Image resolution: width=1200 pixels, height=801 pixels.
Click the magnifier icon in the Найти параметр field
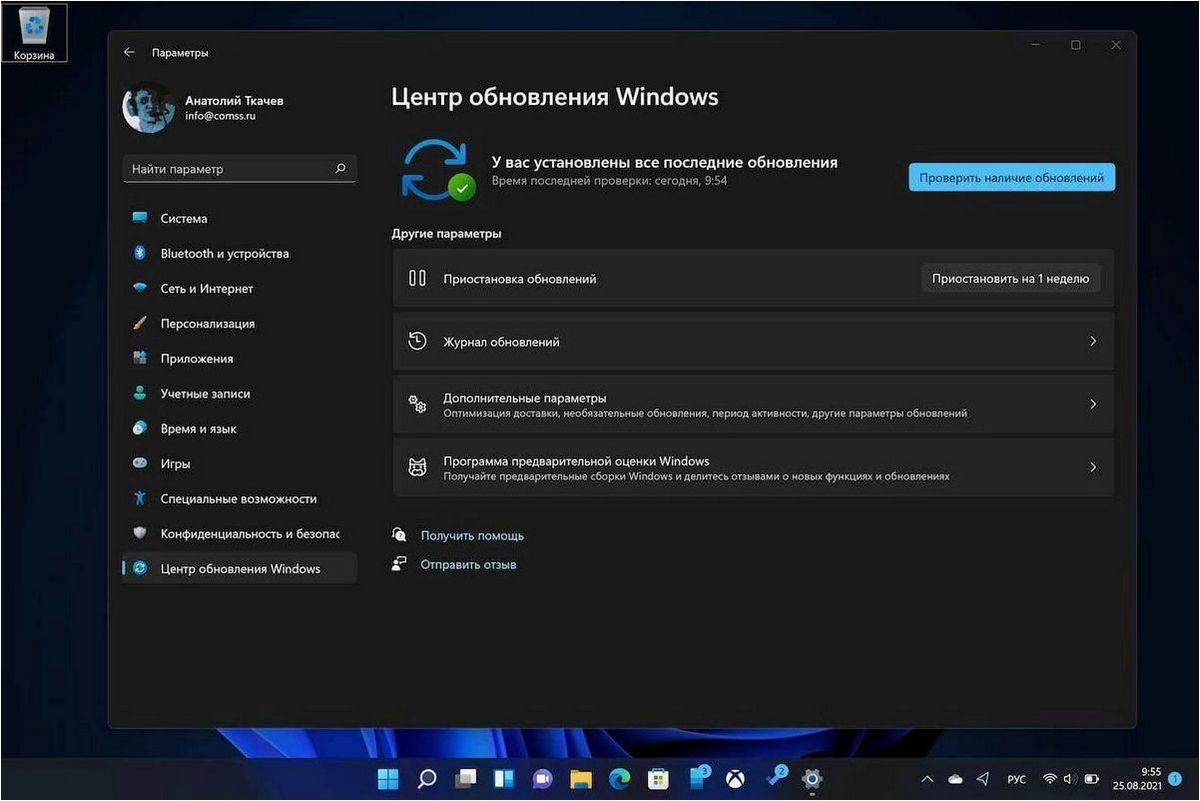pos(341,169)
